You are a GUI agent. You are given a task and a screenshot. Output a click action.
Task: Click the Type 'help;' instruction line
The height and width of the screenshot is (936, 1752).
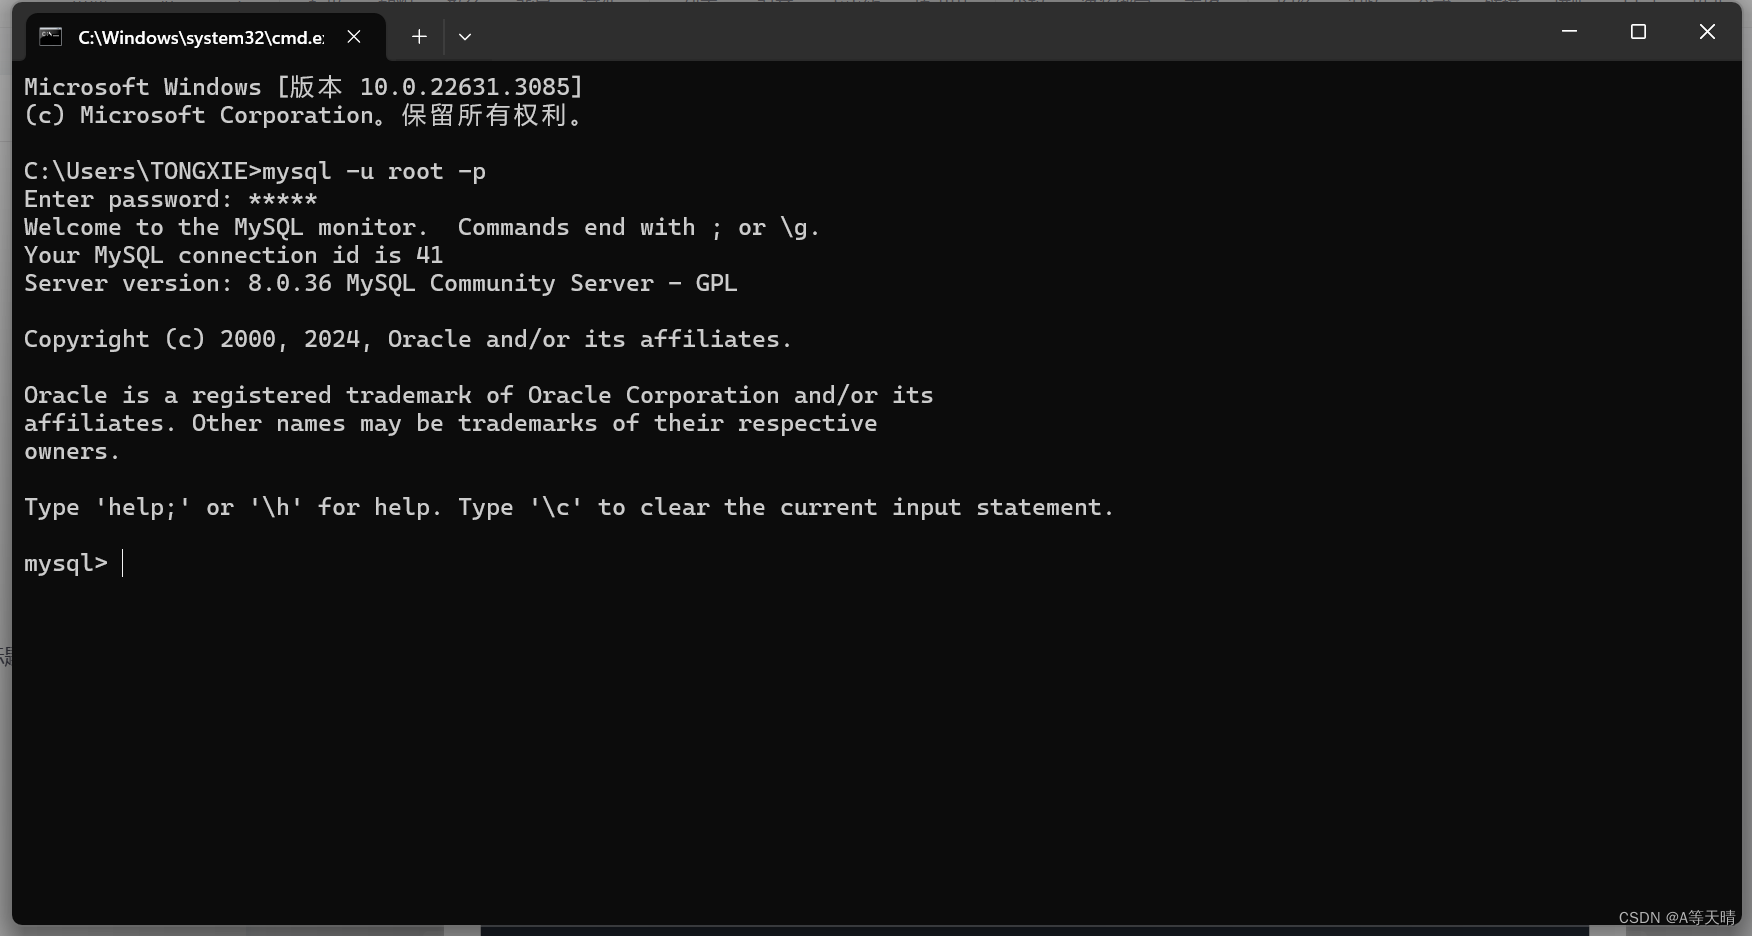tap(568, 507)
